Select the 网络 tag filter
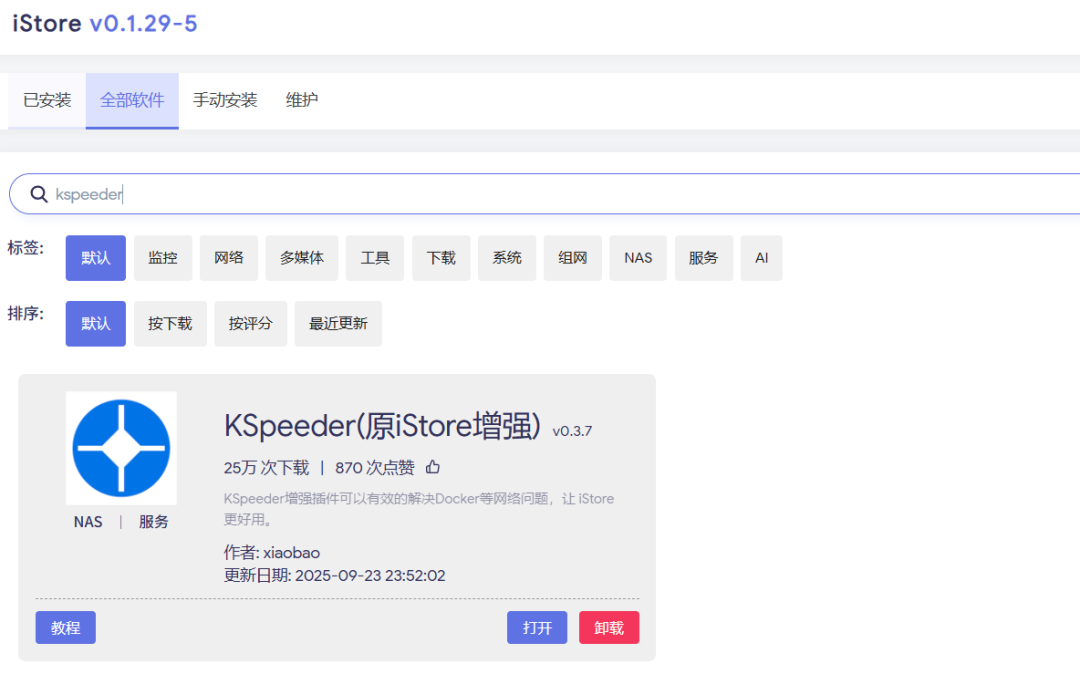 click(x=229, y=258)
